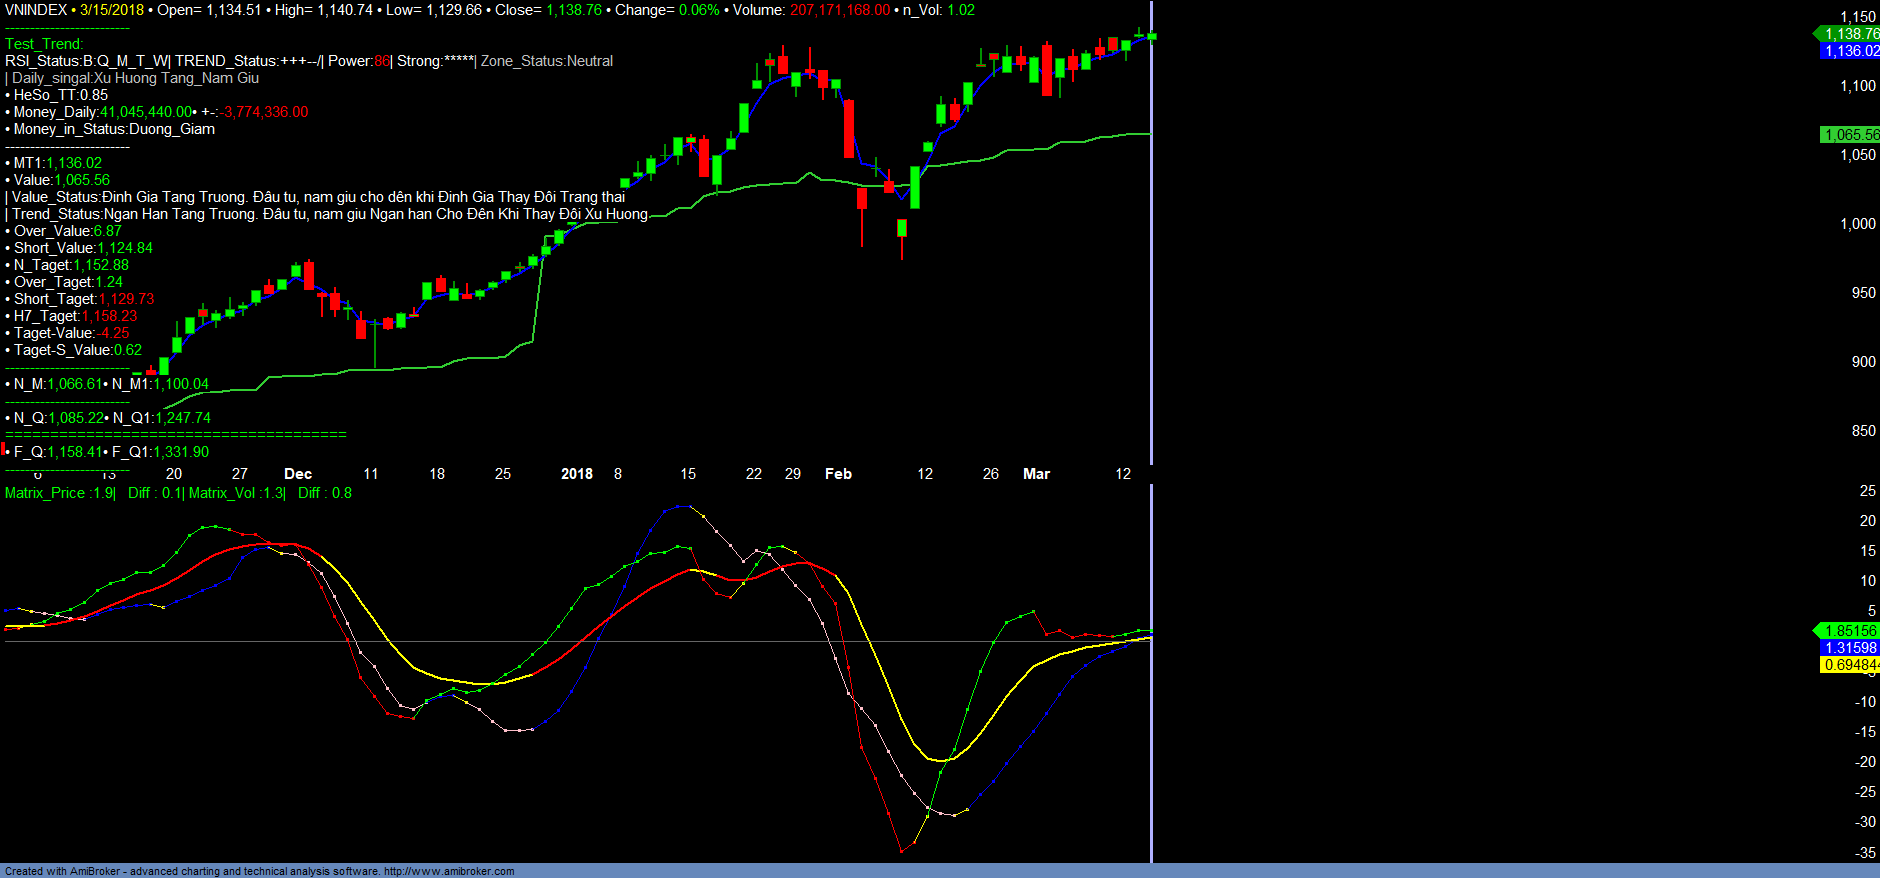Click the green 1.85156 indicator tag
This screenshot has width=1880, height=878.
tap(1850, 631)
